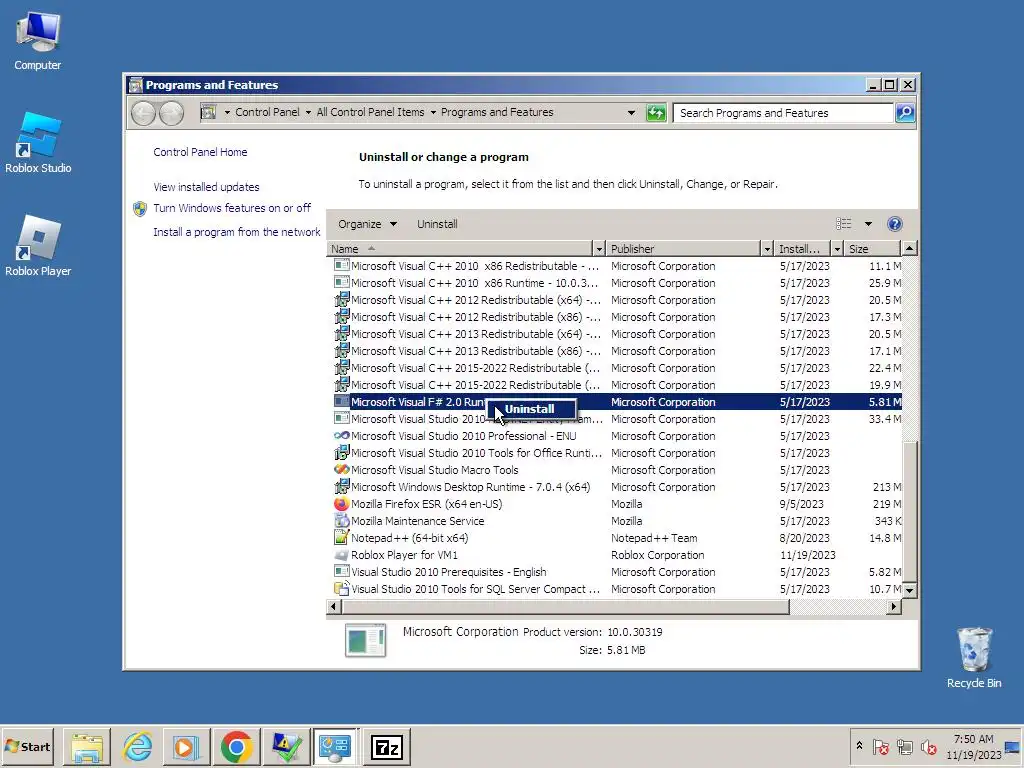Open the Name column filter dropdown
The width and height of the screenshot is (1024, 768).
(x=599, y=249)
